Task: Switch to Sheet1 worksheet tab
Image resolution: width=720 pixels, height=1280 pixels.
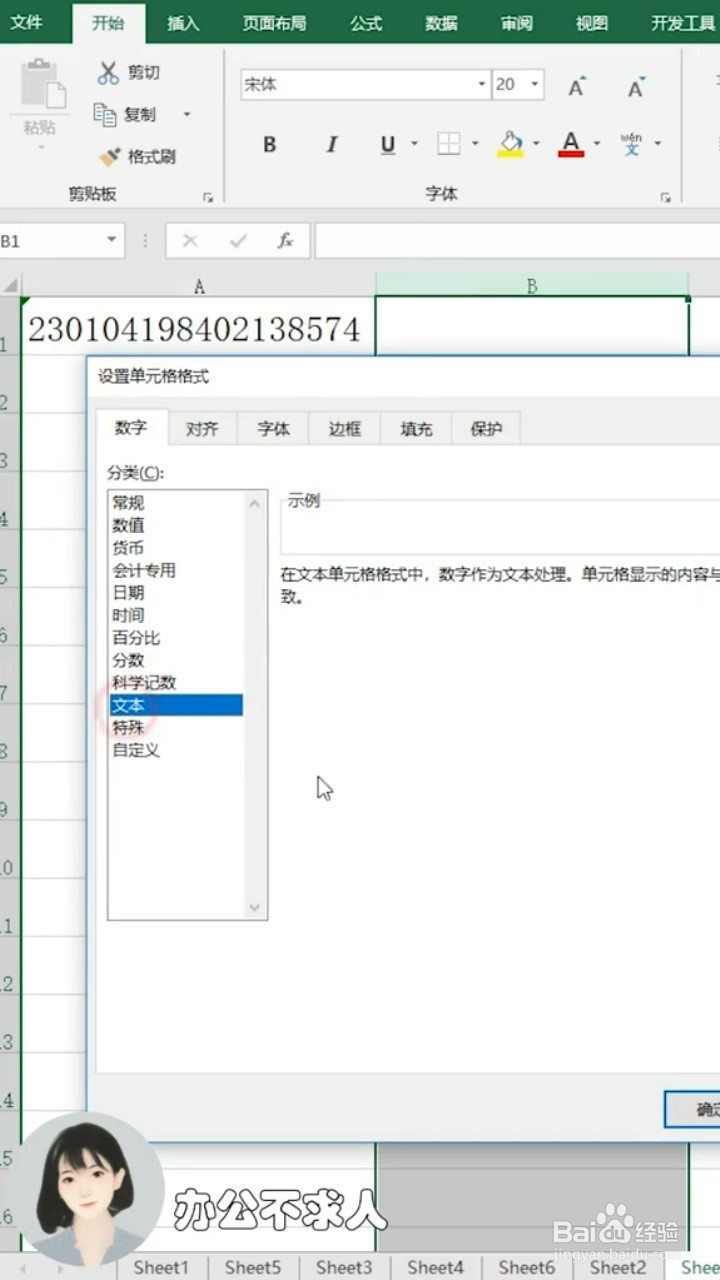Action: pyautogui.click(x=161, y=1267)
